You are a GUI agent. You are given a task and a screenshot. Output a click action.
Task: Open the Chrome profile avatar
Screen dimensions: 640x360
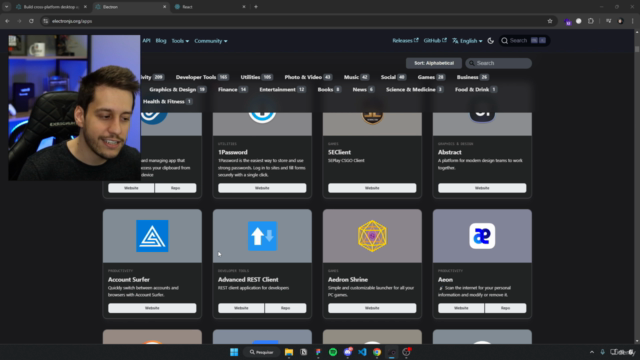(x=620, y=21)
